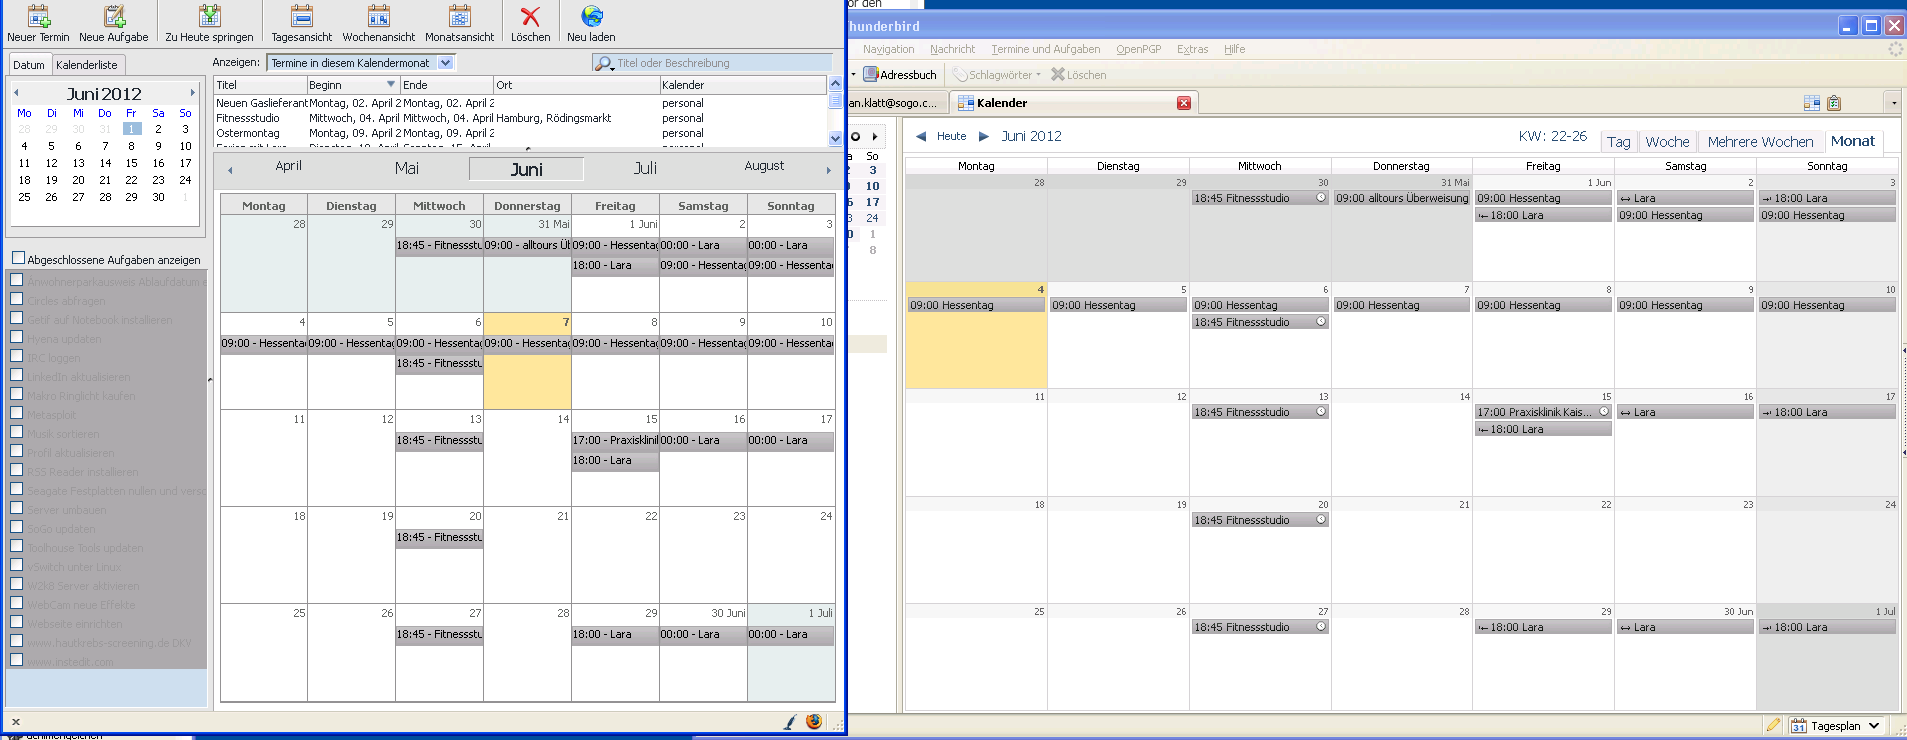The height and width of the screenshot is (740, 1907).
Task: Click the Titel oder Beschreibung search field
Action: coord(720,63)
